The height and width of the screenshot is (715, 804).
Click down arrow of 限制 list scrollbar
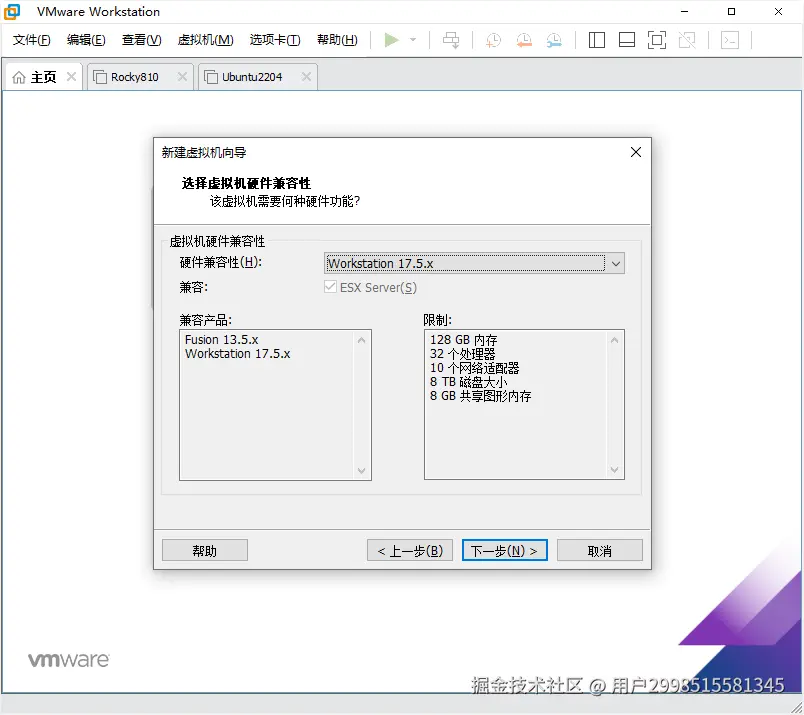coord(614,470)
